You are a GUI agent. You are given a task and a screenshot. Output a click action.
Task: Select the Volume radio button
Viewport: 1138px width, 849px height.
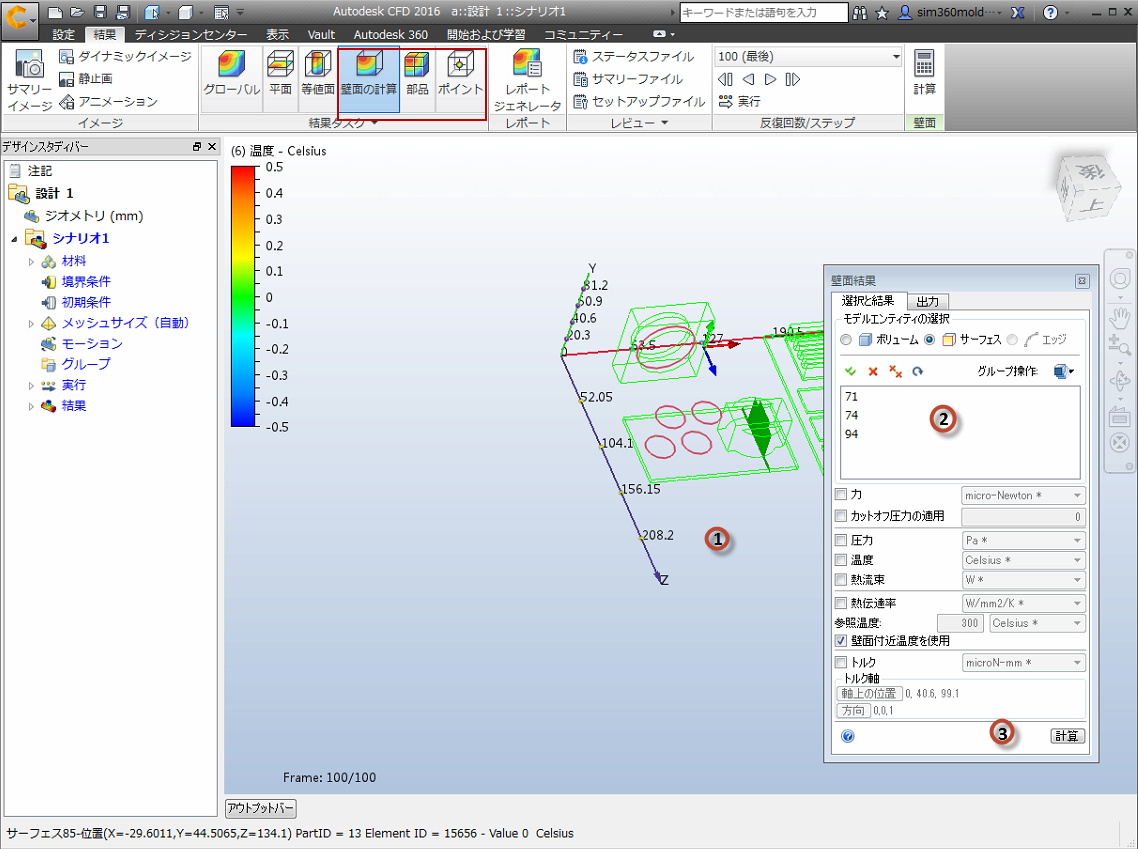click(x=846, y=340)
